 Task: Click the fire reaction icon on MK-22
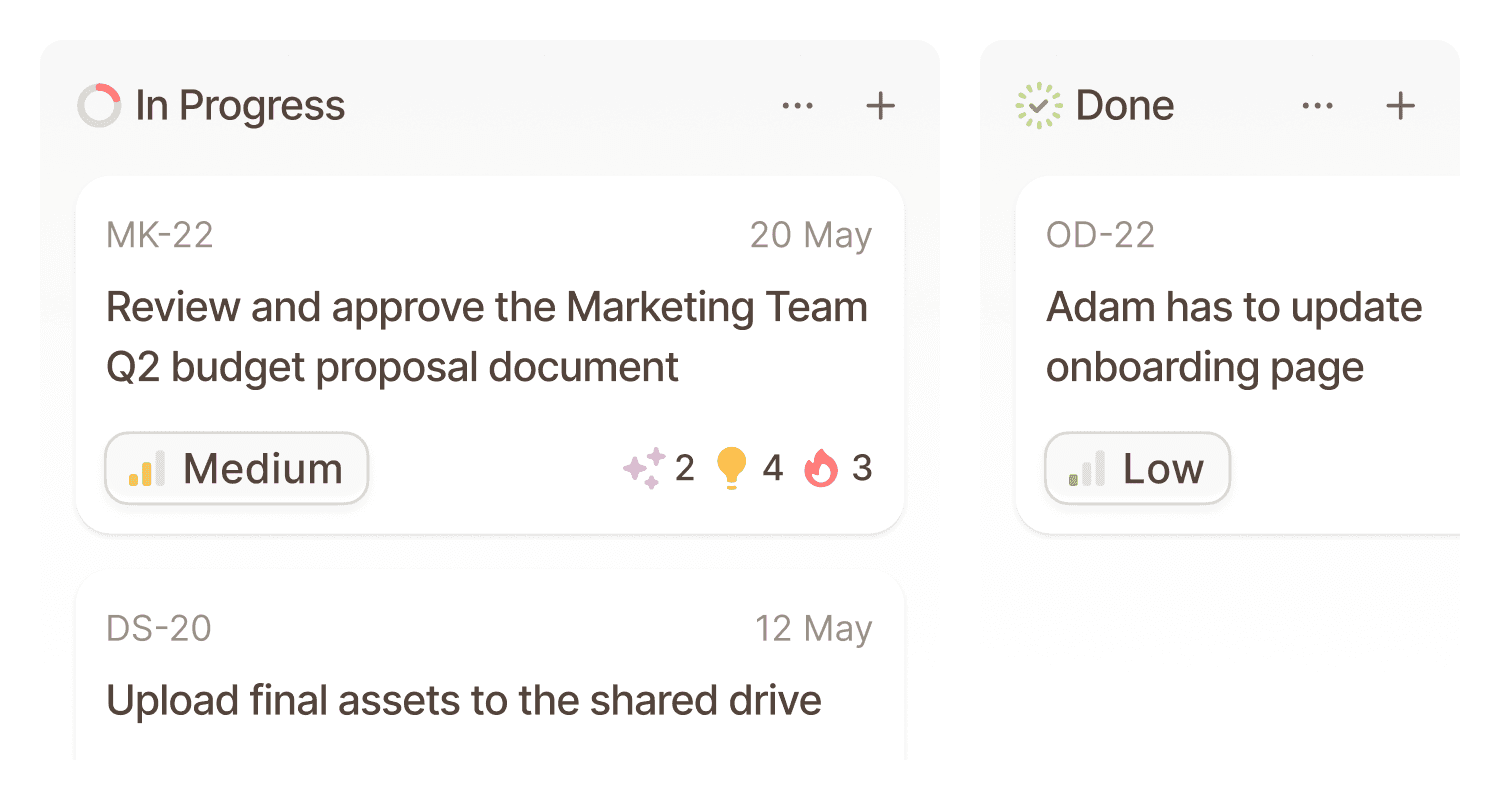(823, 467)
